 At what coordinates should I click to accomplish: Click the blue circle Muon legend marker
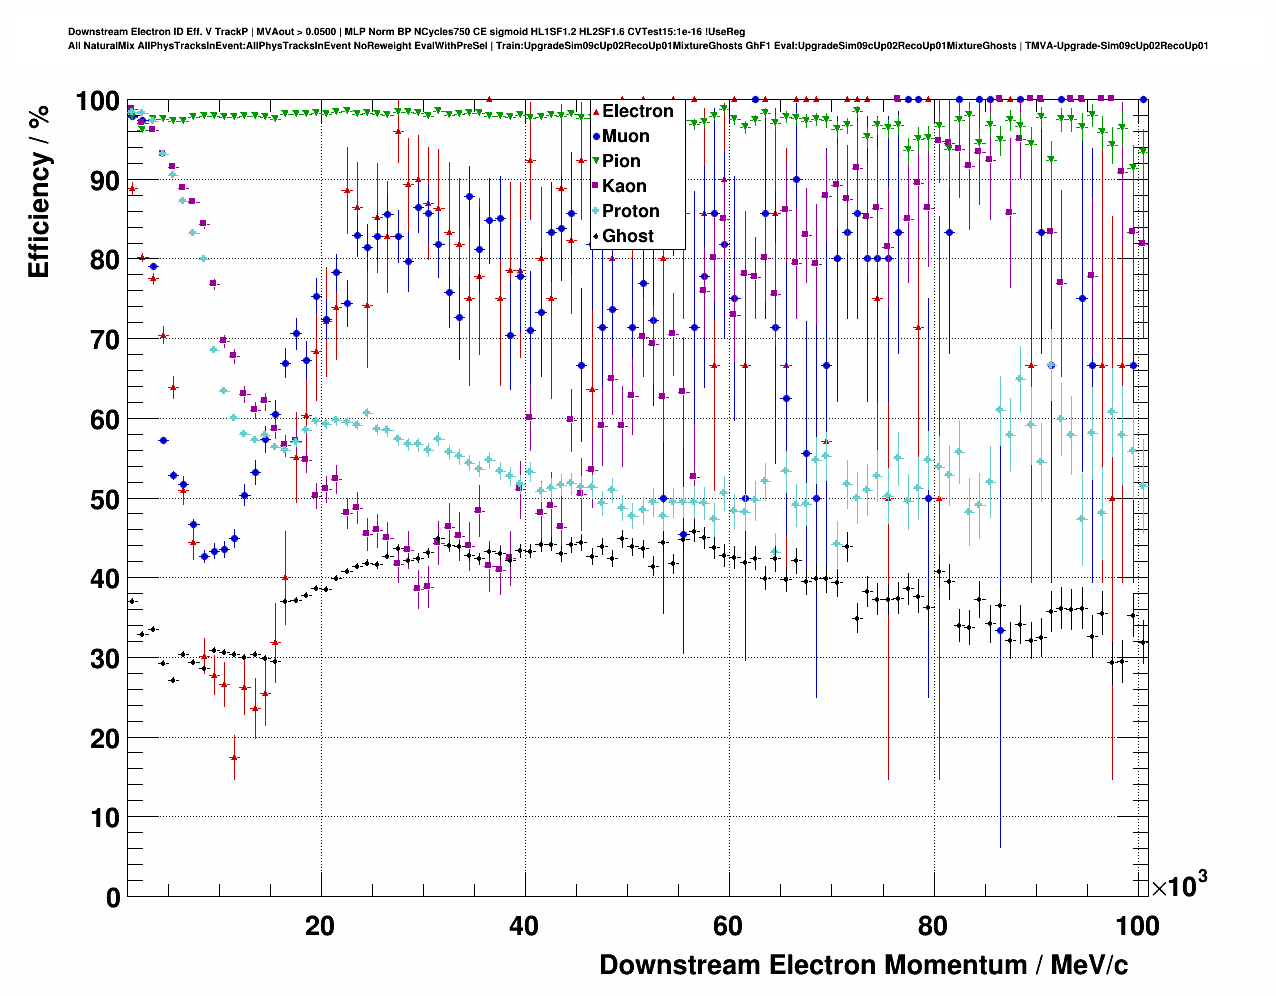pyautogui.click(x=596, y=136)
